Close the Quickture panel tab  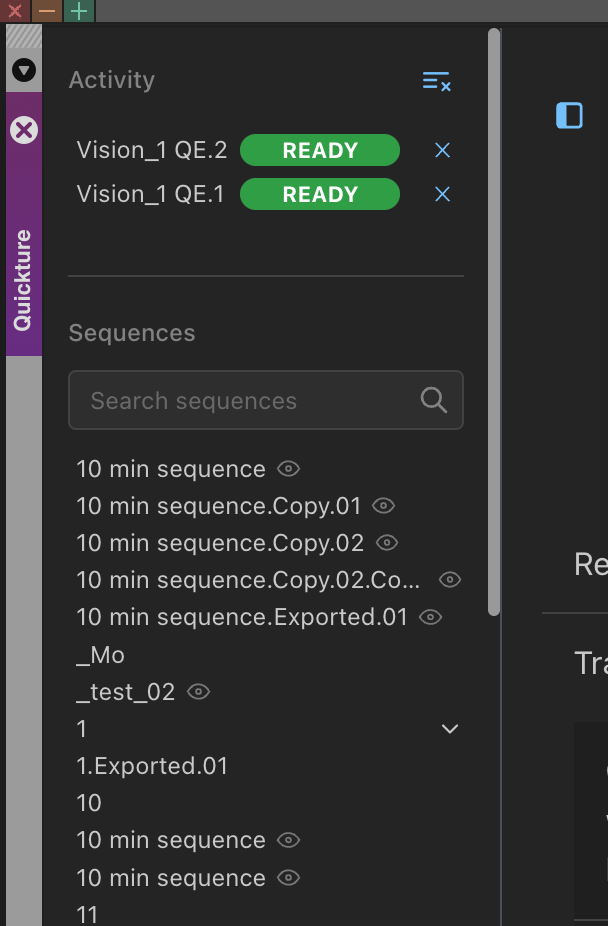pos(24,130)
